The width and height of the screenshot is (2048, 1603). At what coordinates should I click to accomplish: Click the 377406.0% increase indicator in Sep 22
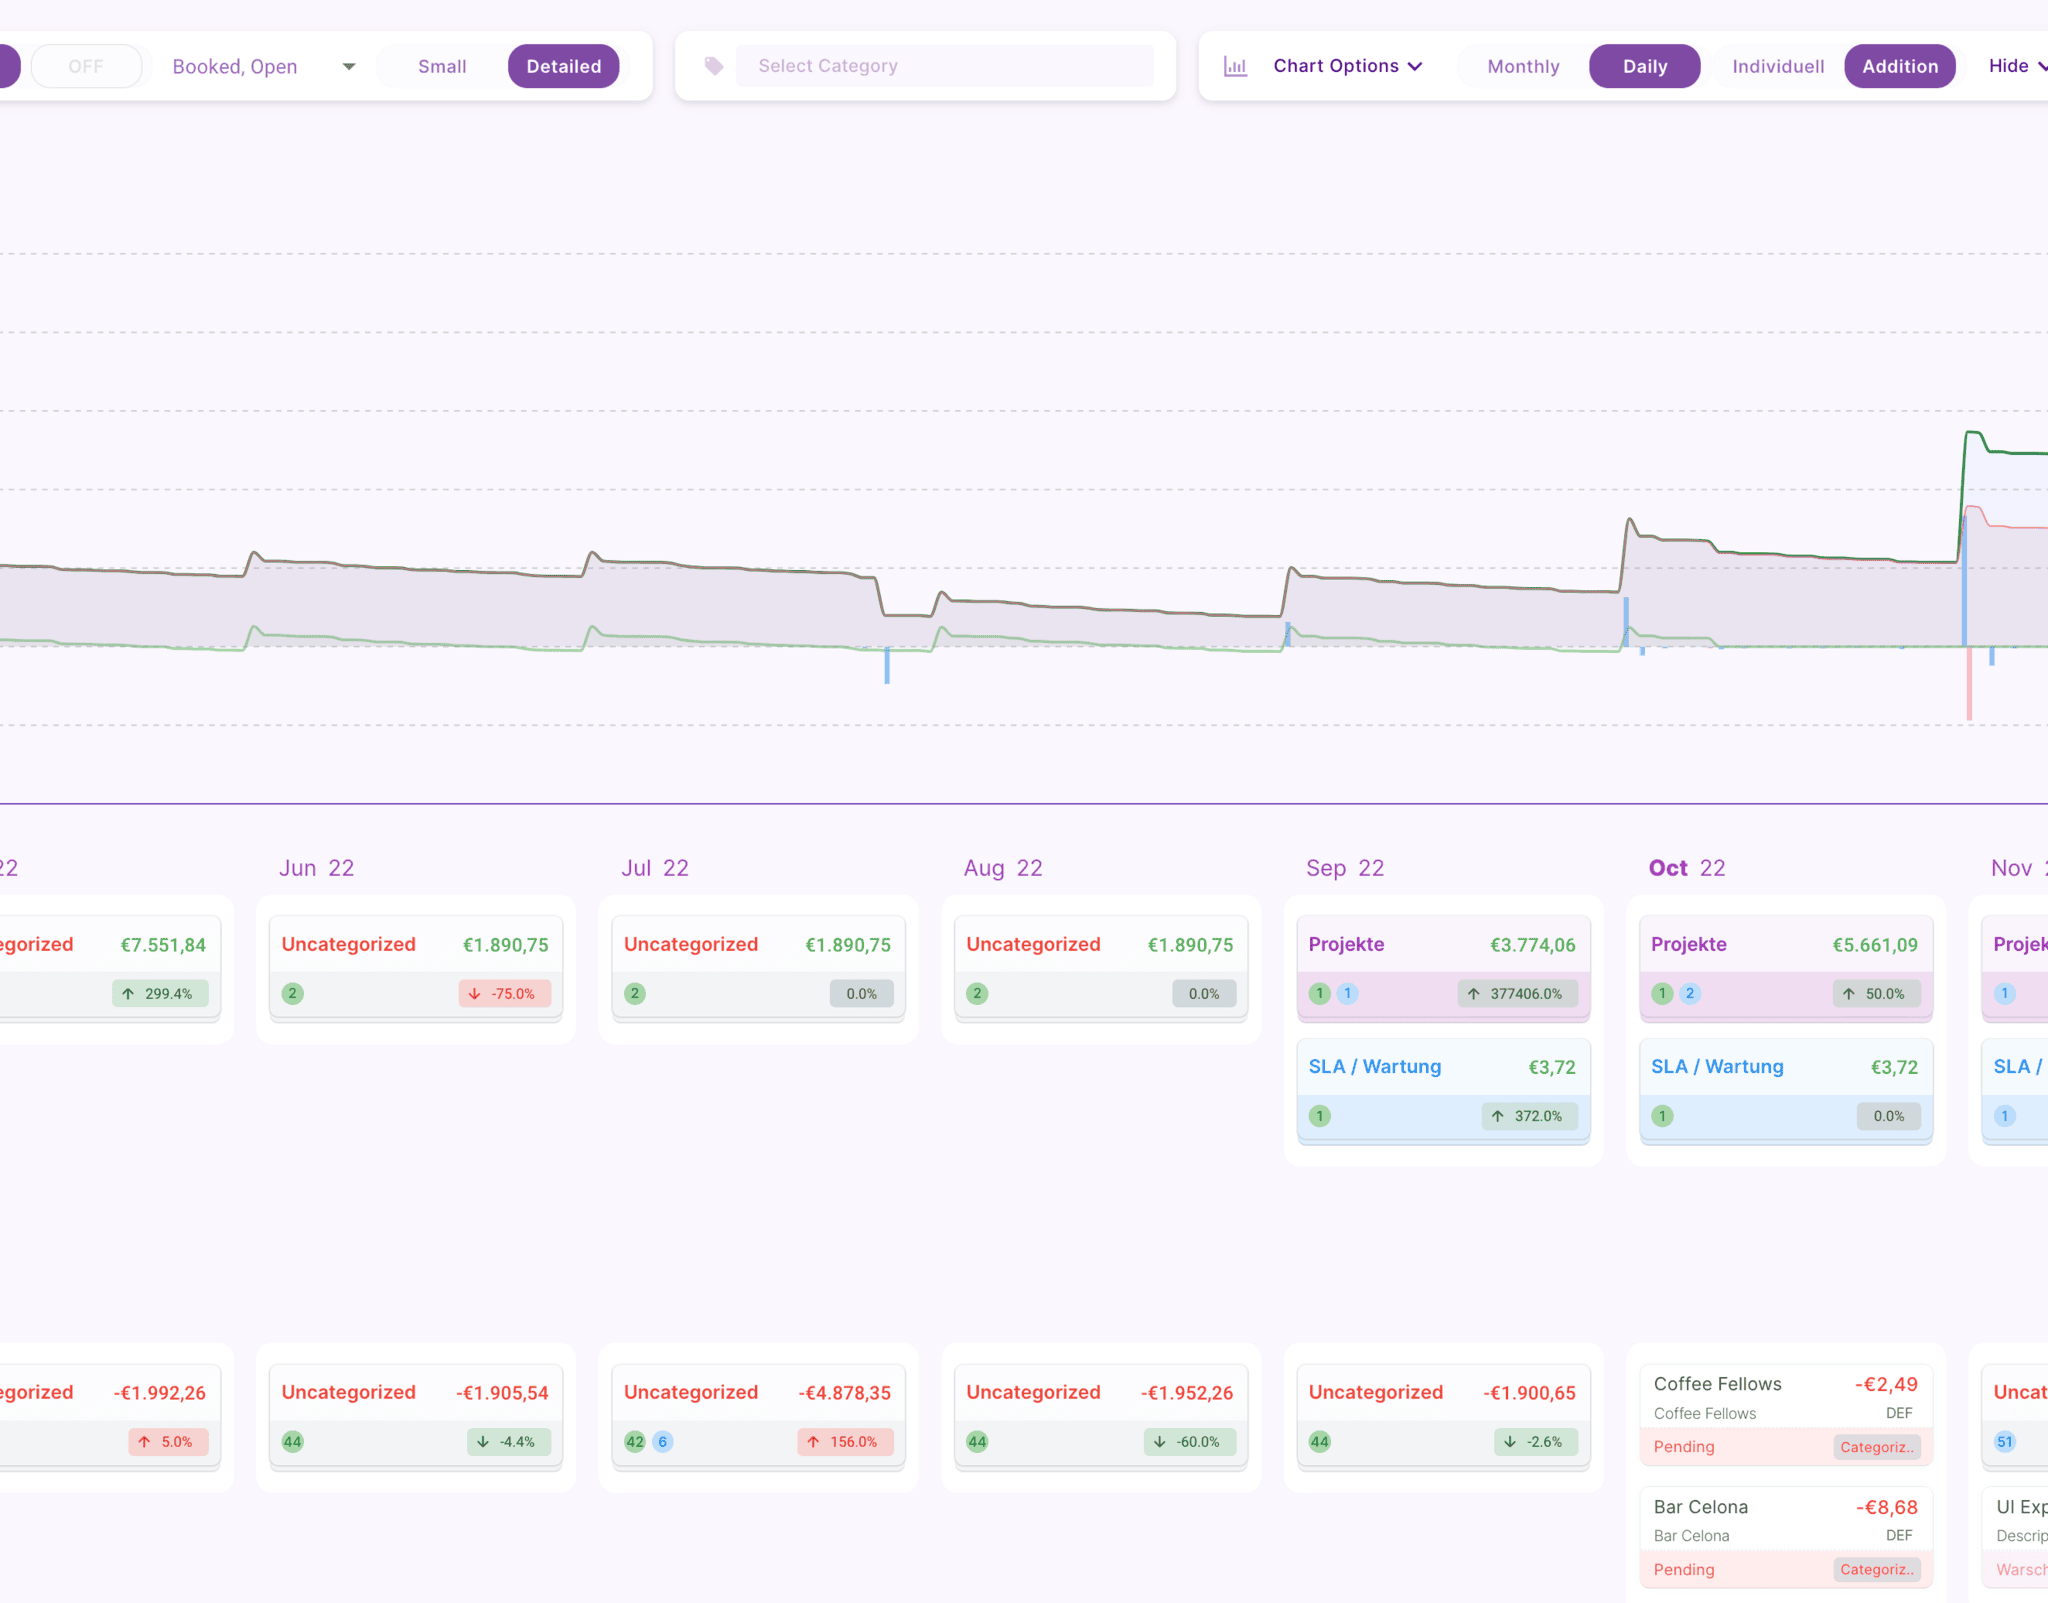1516,993
